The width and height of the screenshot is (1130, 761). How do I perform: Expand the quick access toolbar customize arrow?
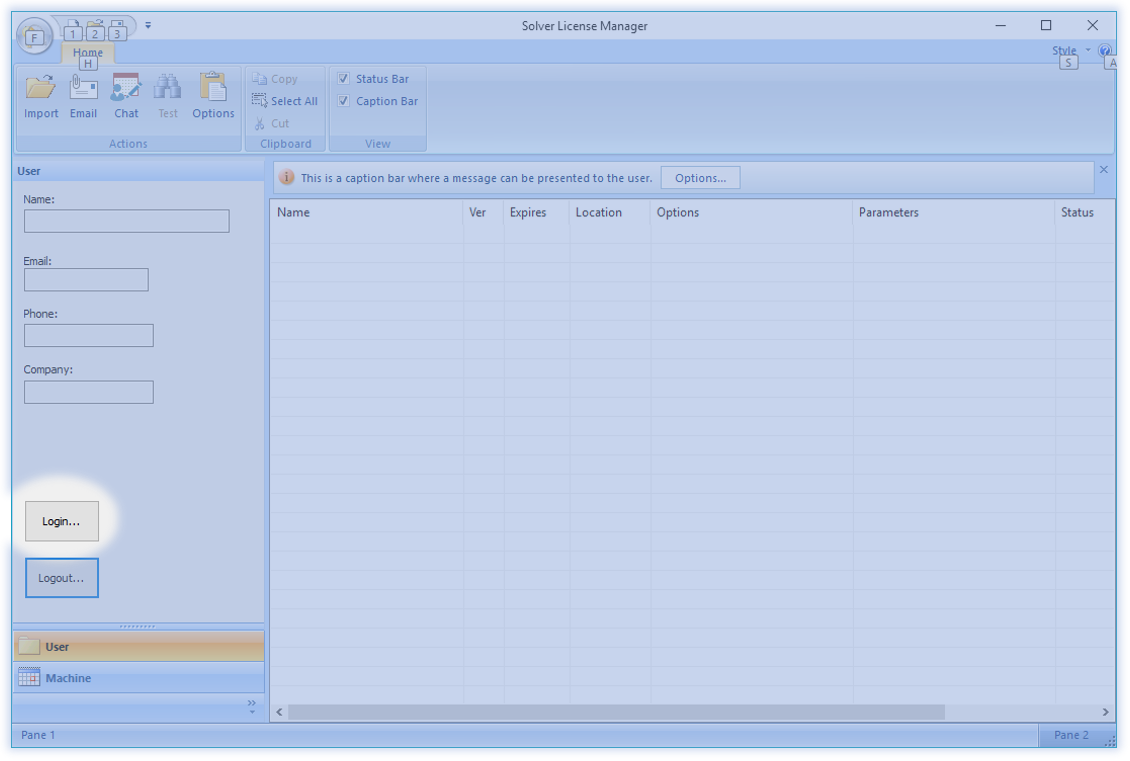pyautogui.click(x=148, y=25)
